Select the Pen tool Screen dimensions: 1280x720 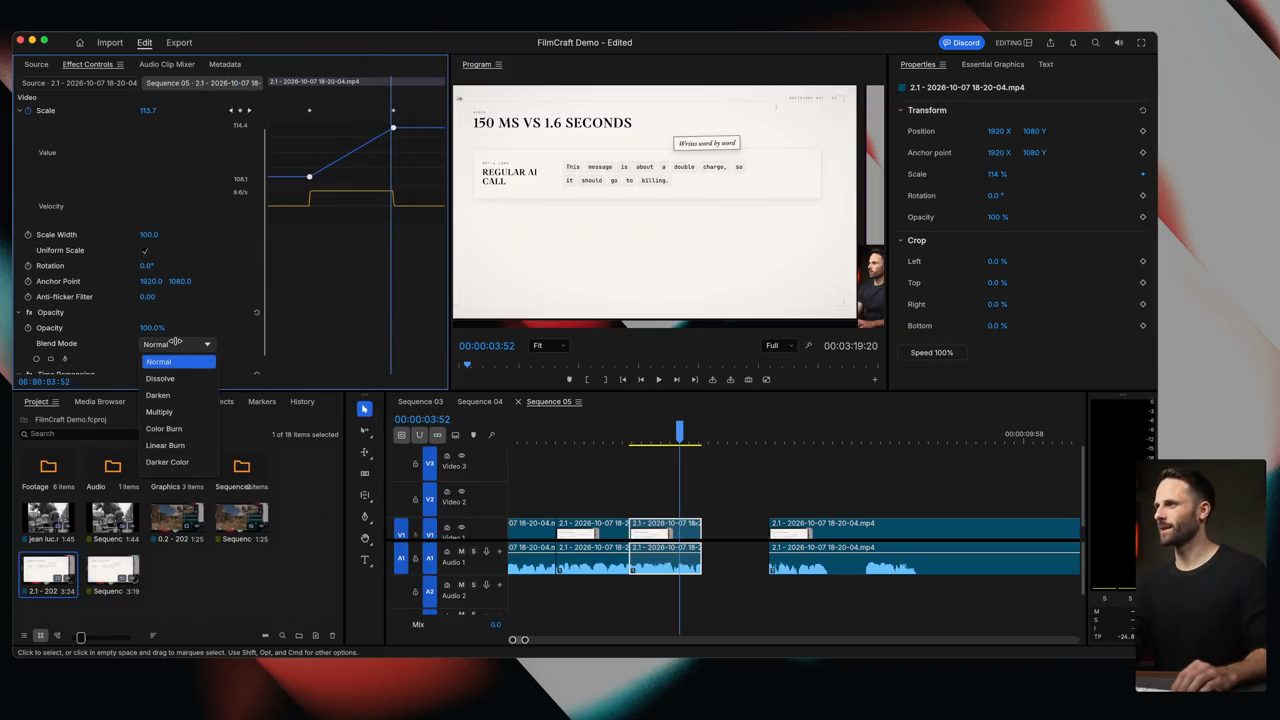(364, 516)
